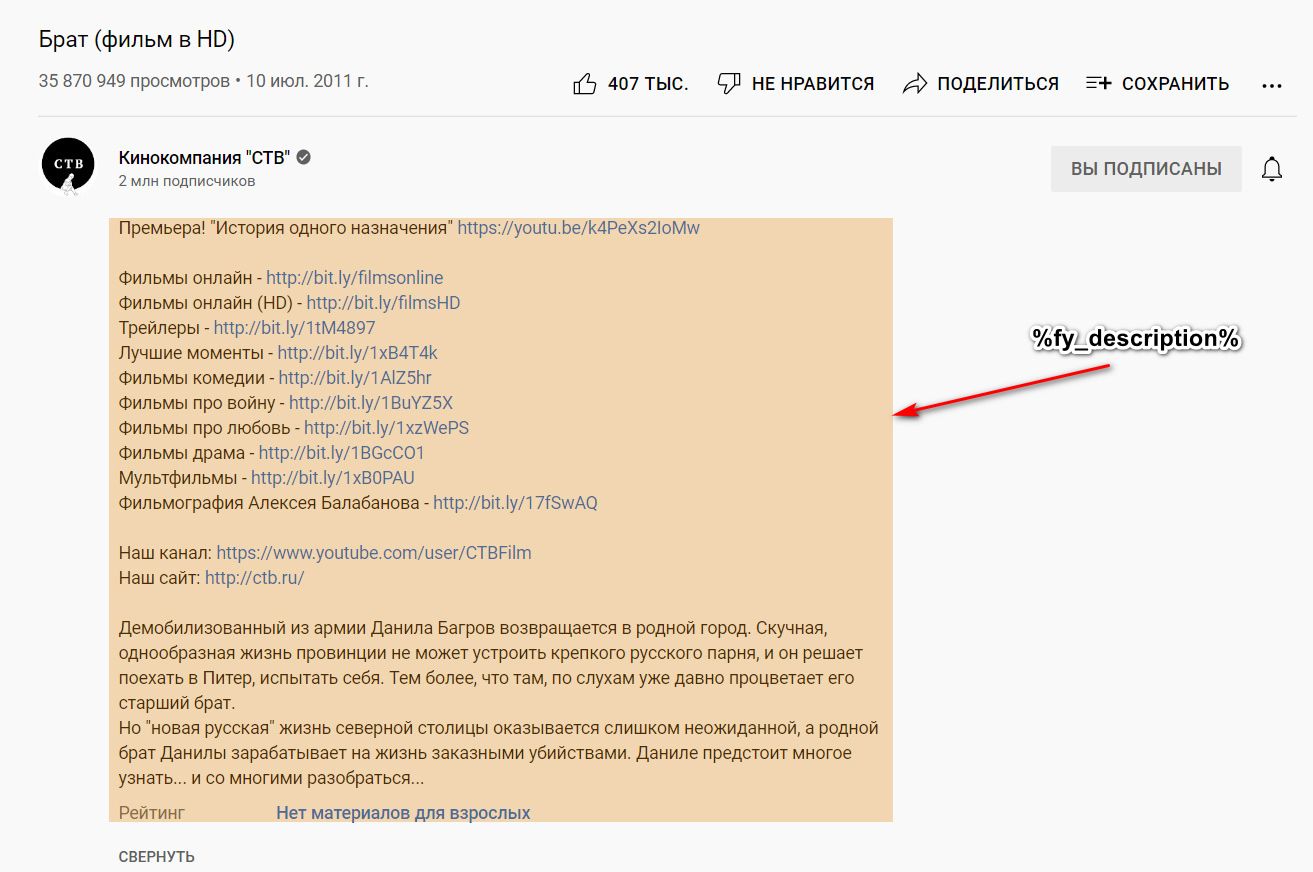The height and width of the screenshot is (872, 1313).
Task: Open the ctb.ru website link
Action: pyautogui.click(x=254, y=578)
